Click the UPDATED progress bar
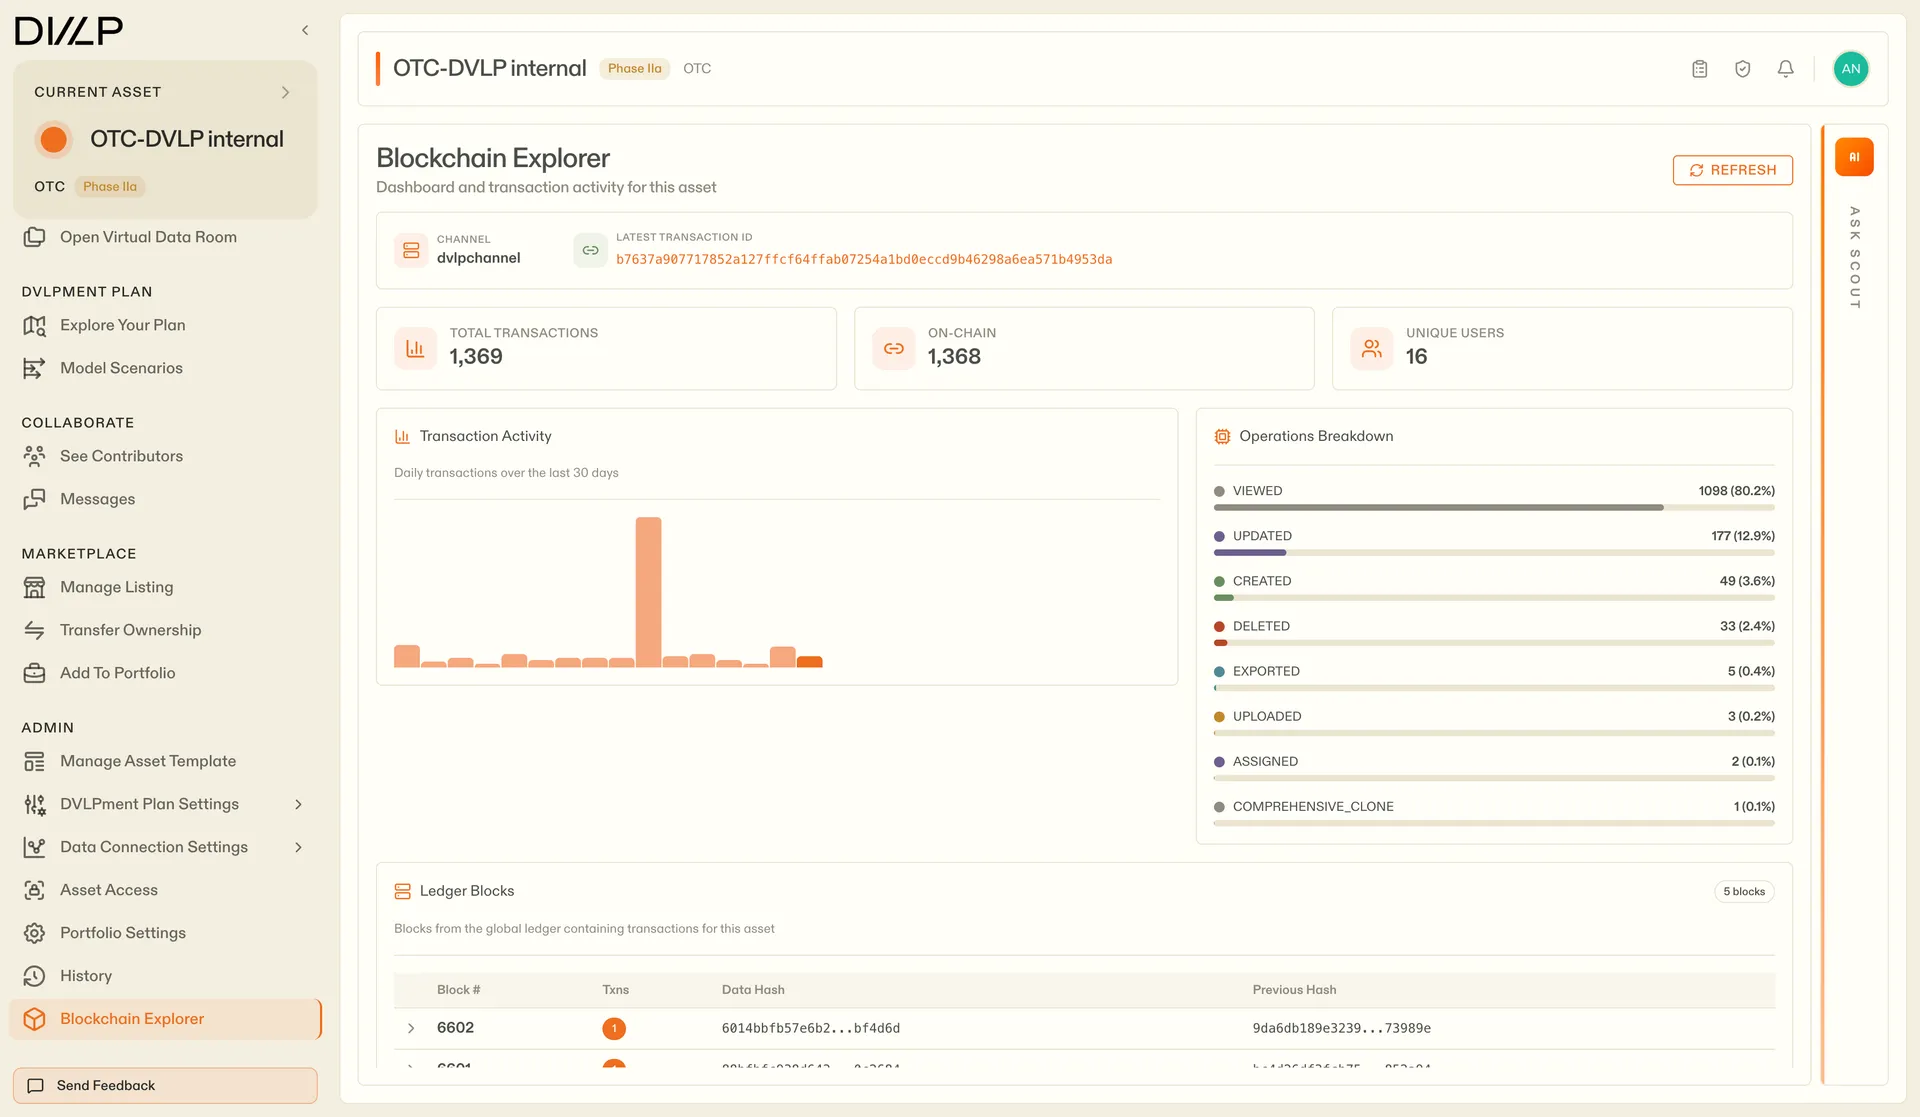Viewport: 1920px width, 1117px height. [1494, 553]
